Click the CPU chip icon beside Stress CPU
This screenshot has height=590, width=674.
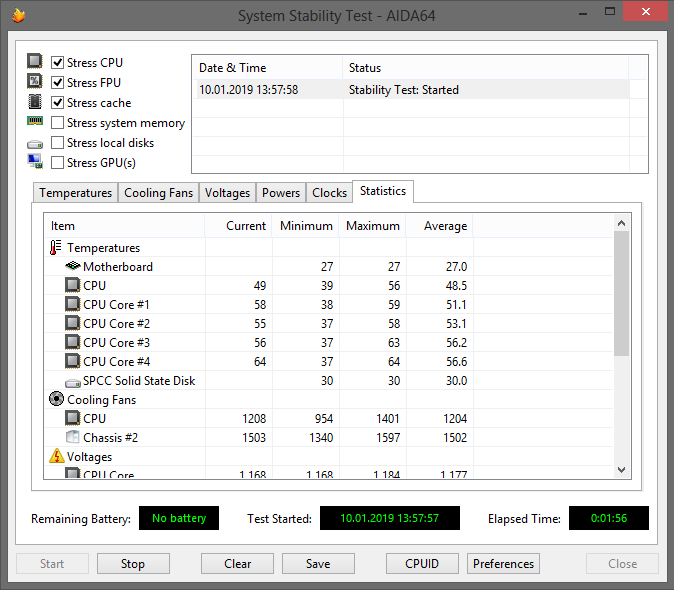click(x=35, y=61)
